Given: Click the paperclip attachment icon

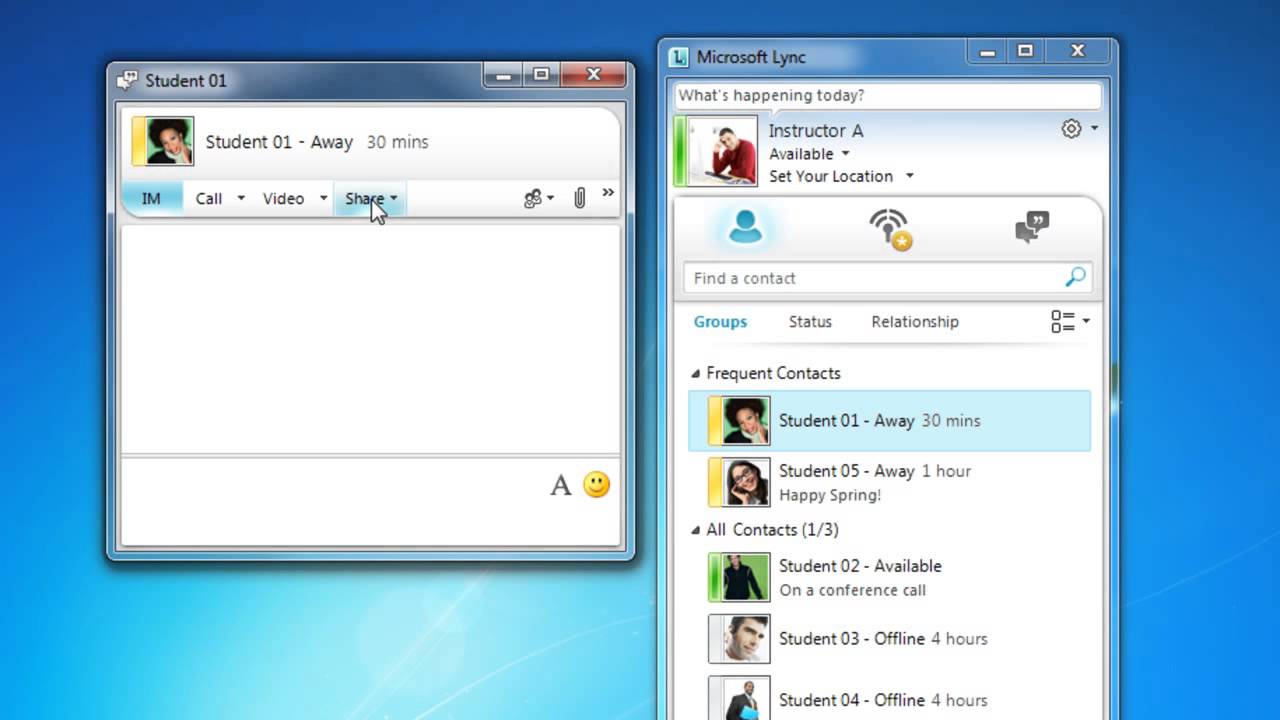Looking at the screenshot, I should tap(579, 197).
